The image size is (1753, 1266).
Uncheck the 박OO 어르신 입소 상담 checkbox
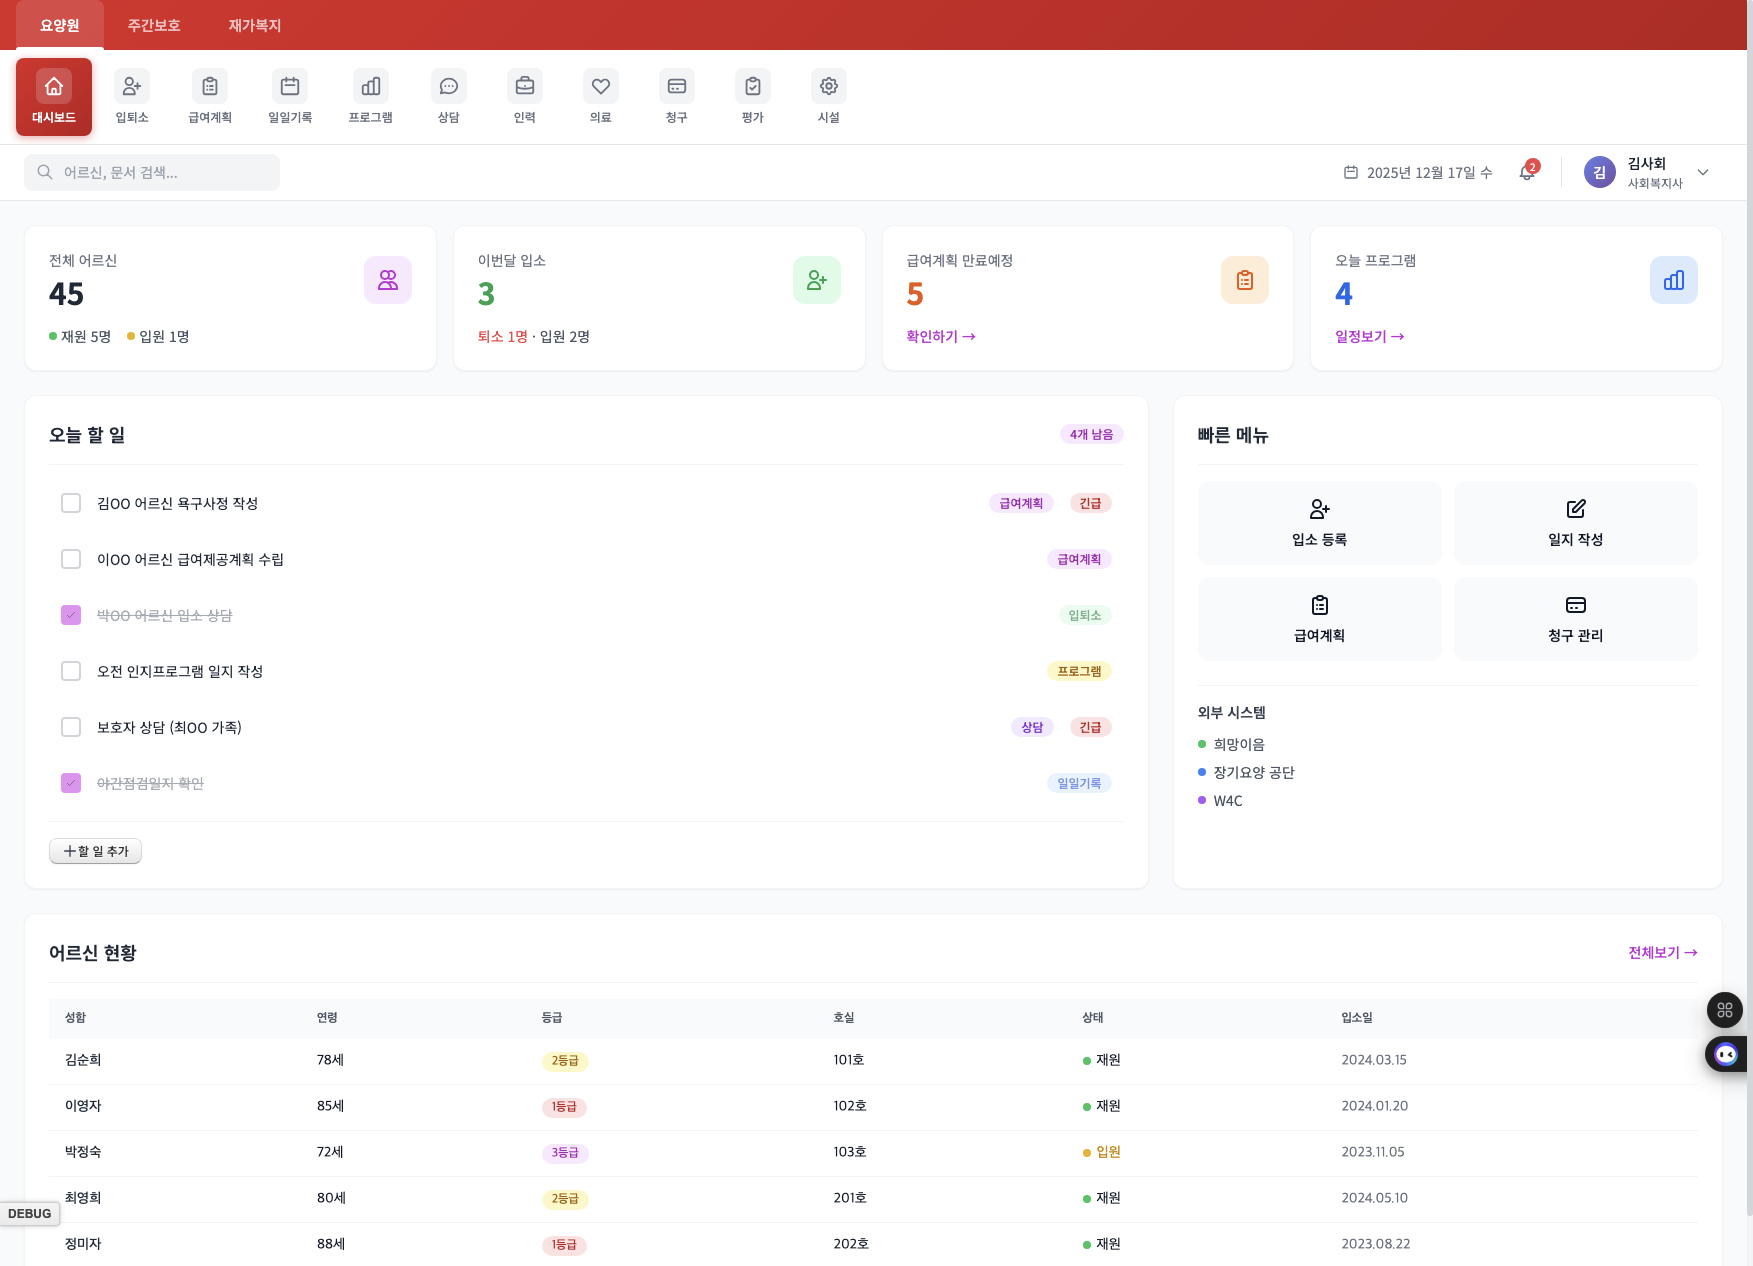(x=71, y=615)
